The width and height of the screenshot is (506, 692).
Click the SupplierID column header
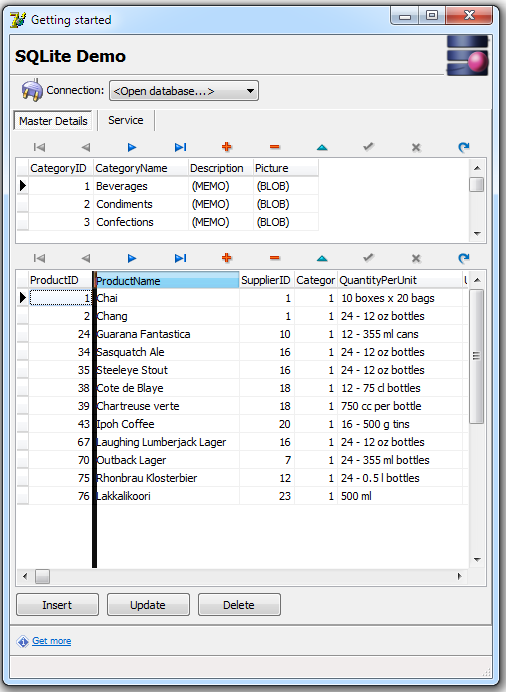[x=267, y=280]
